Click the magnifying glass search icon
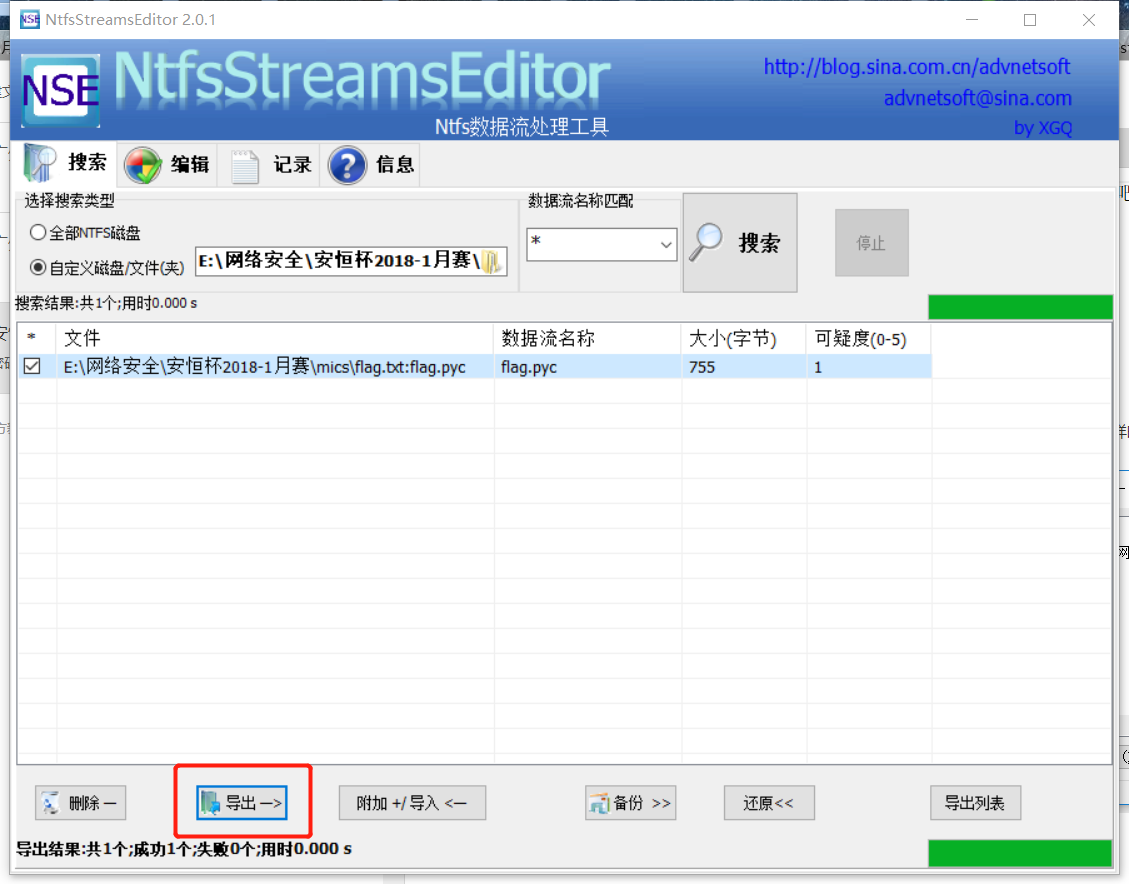The image size is (1129, 884). [x=706, y=243]
